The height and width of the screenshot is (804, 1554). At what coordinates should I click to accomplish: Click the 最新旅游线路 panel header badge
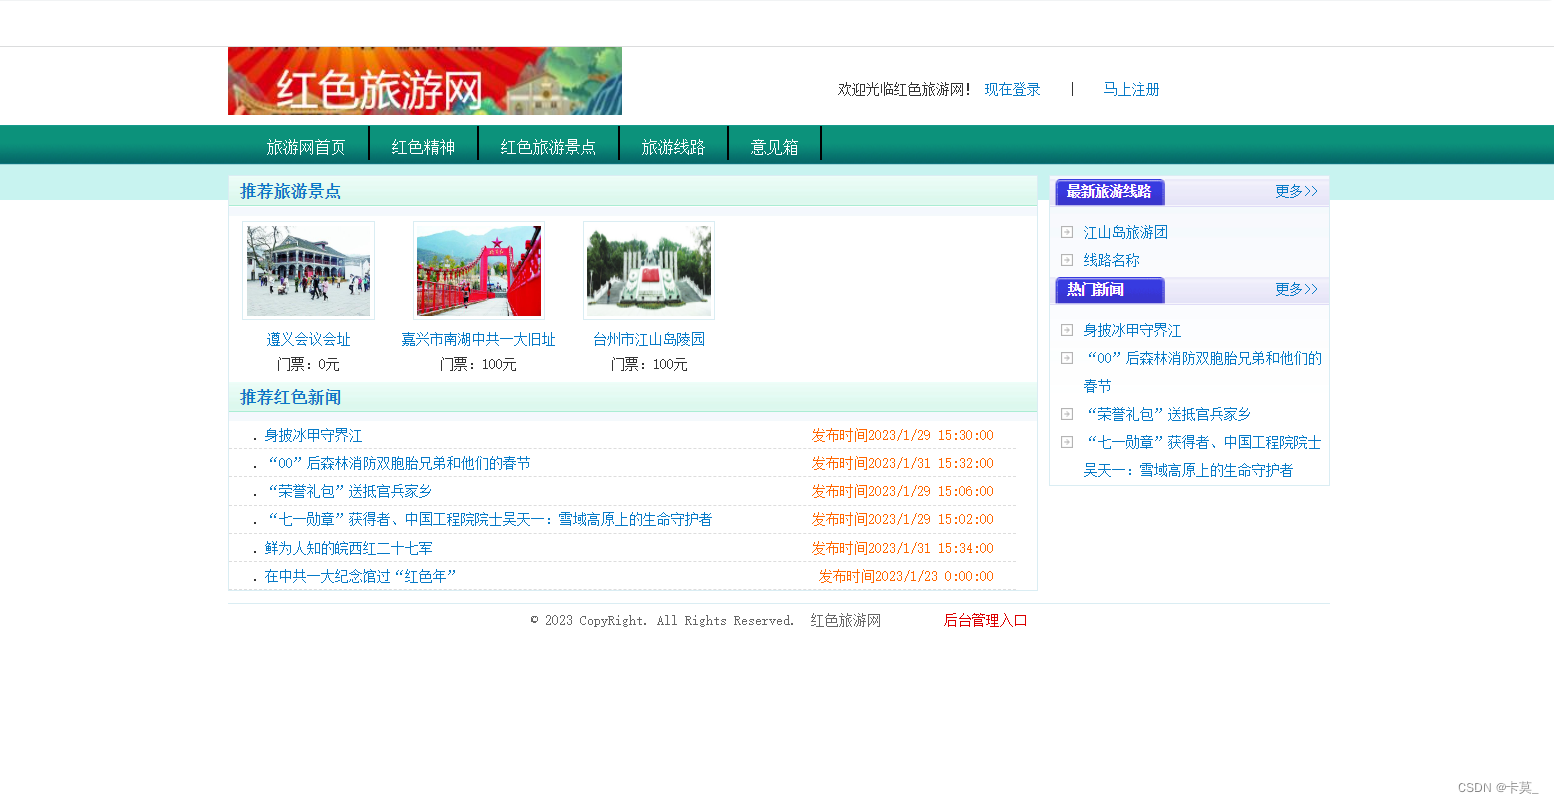(x=1109, y=192)
